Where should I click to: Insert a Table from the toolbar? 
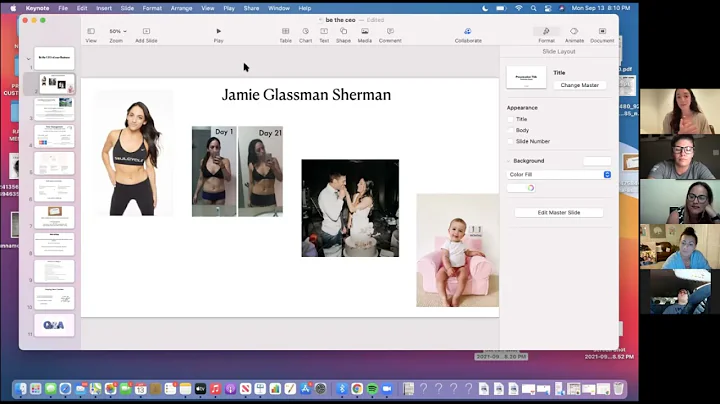286,31
